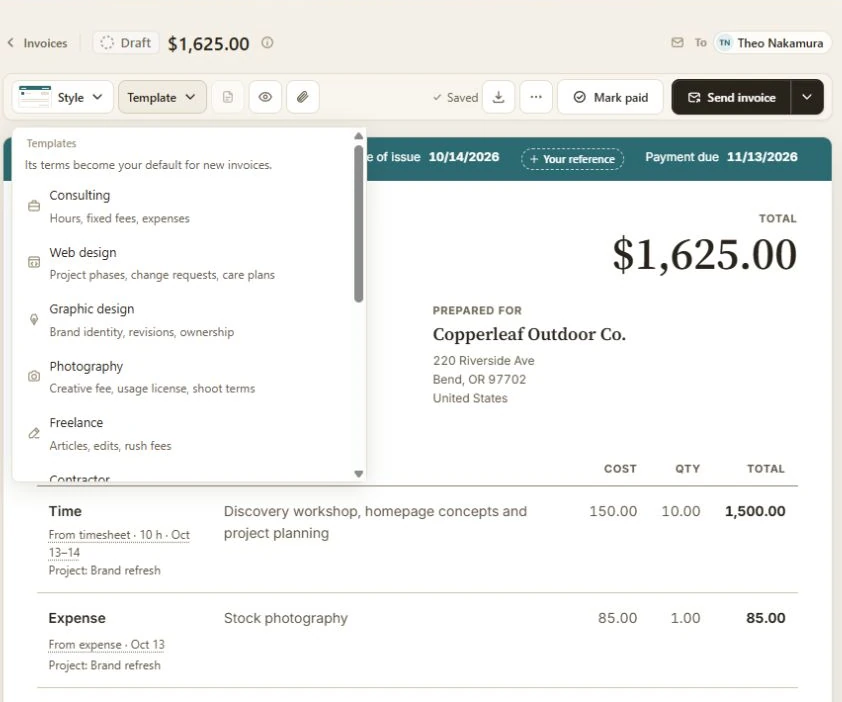The height and width of the screenshot is (702, 842).
Task: Open the three-dots more options menu
Action: coord(536,97)
